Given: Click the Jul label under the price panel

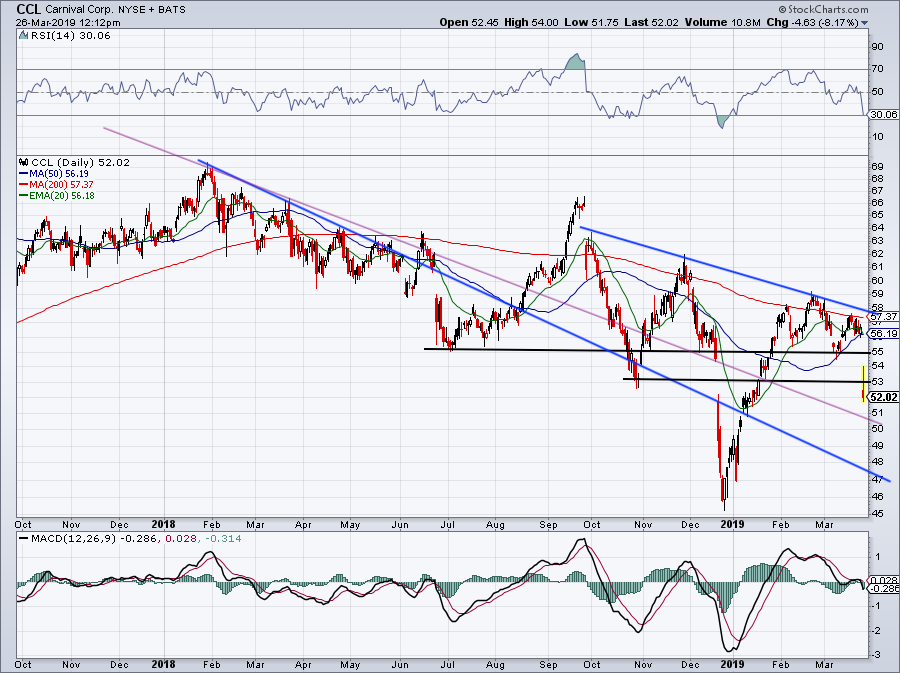Looking at the screenshot, I should 448,524.
